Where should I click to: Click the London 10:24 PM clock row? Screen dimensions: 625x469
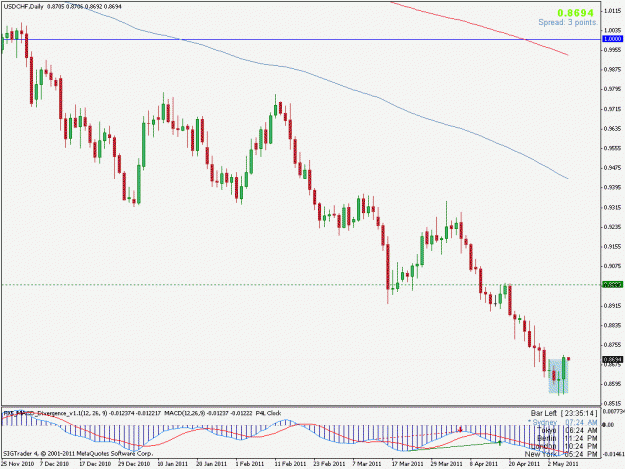pyautogui.click(x=566, y=446)
